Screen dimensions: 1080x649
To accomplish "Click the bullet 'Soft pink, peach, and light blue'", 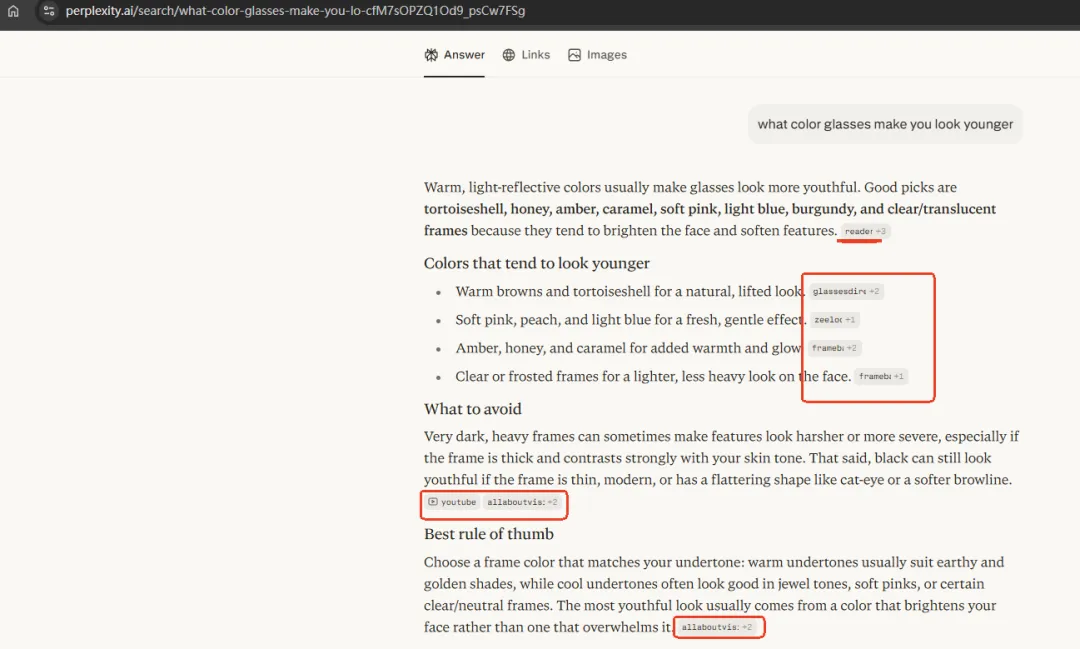I will (x=631, y=320).
